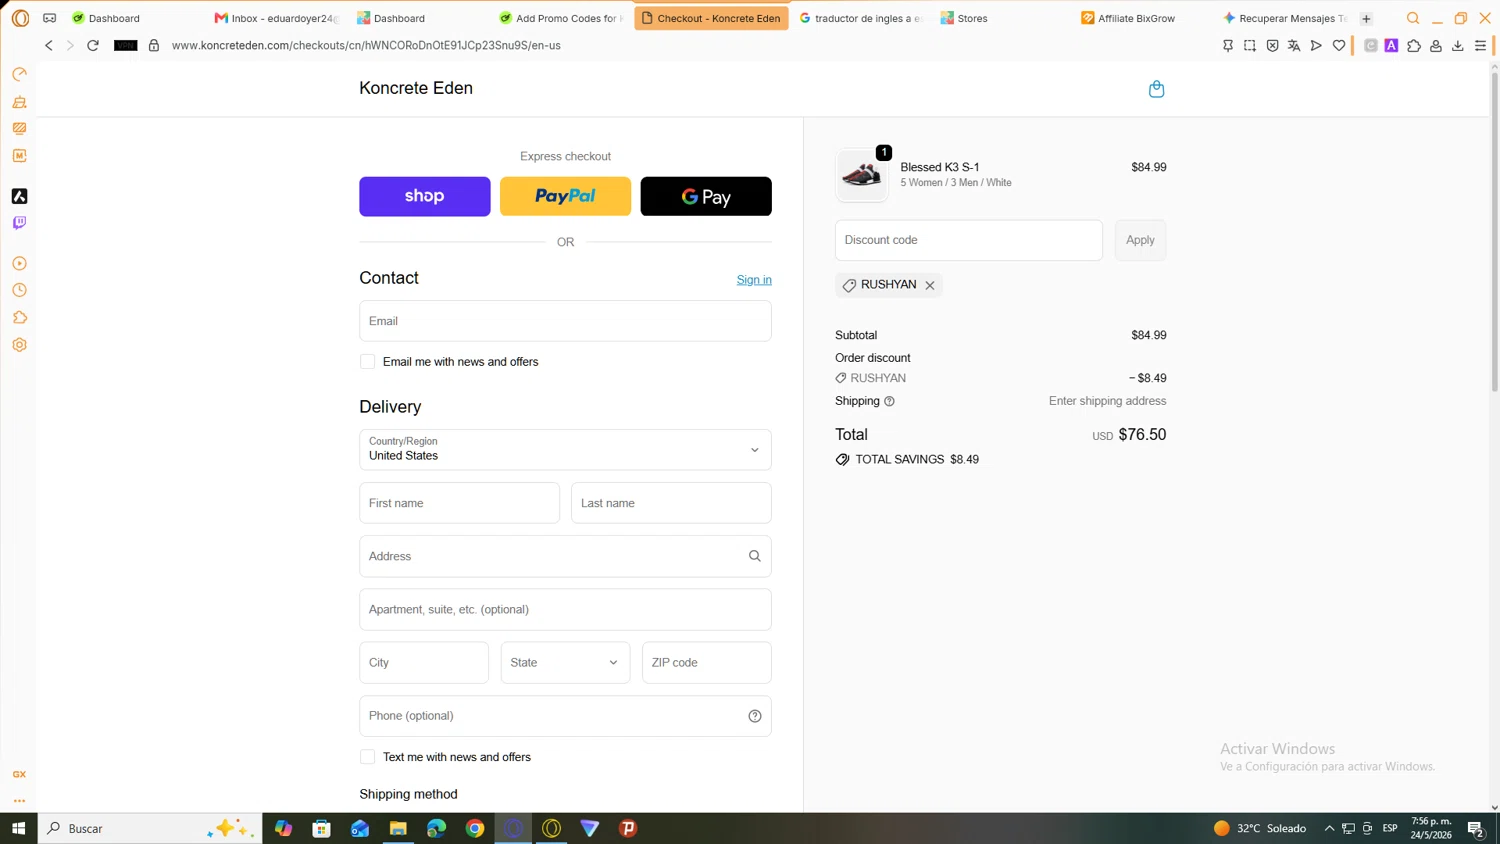Click the browser address bar URL

[x=366, y=45]
